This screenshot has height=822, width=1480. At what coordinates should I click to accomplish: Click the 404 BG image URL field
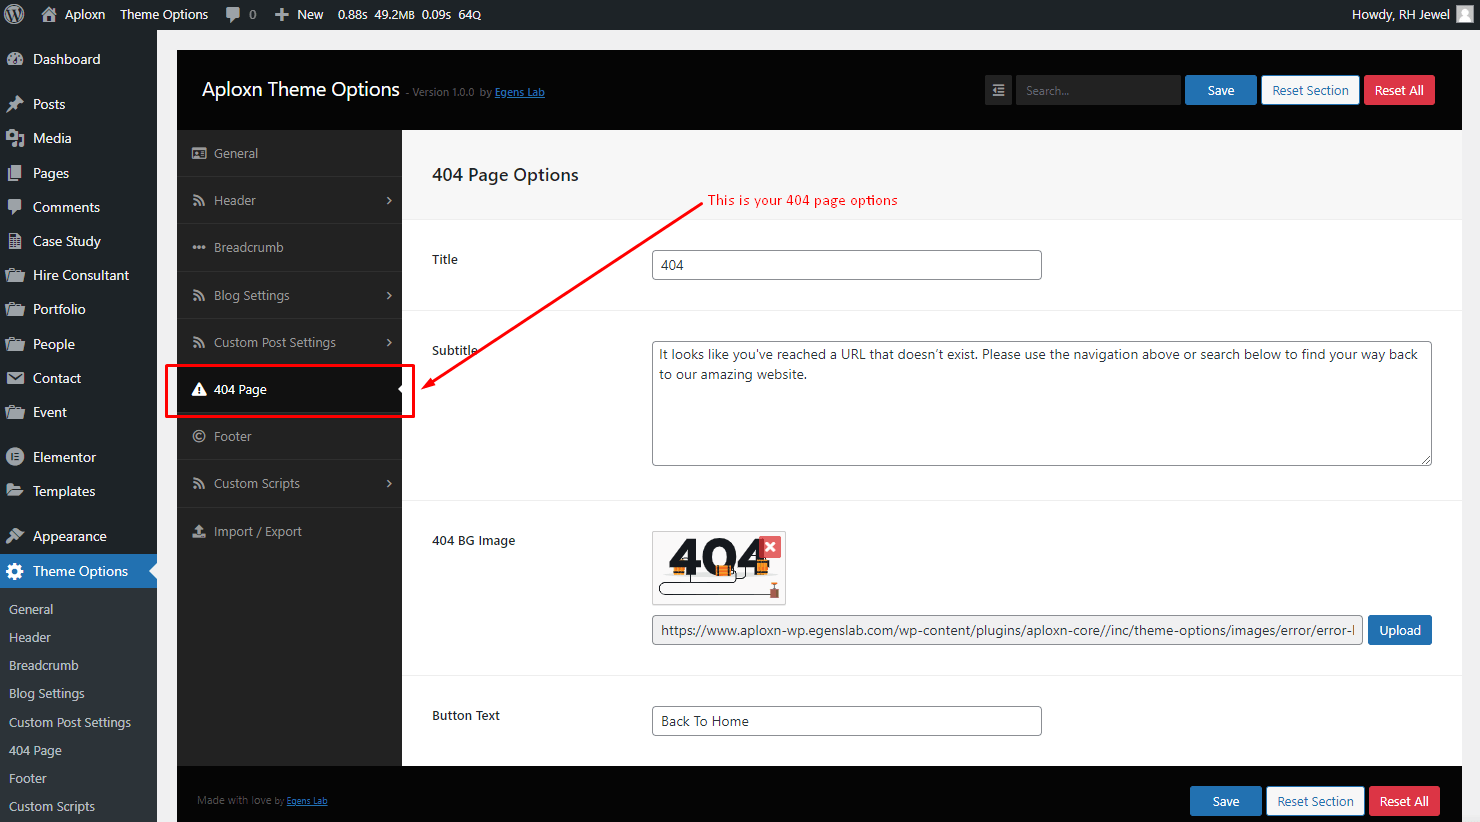point(1007,630)
